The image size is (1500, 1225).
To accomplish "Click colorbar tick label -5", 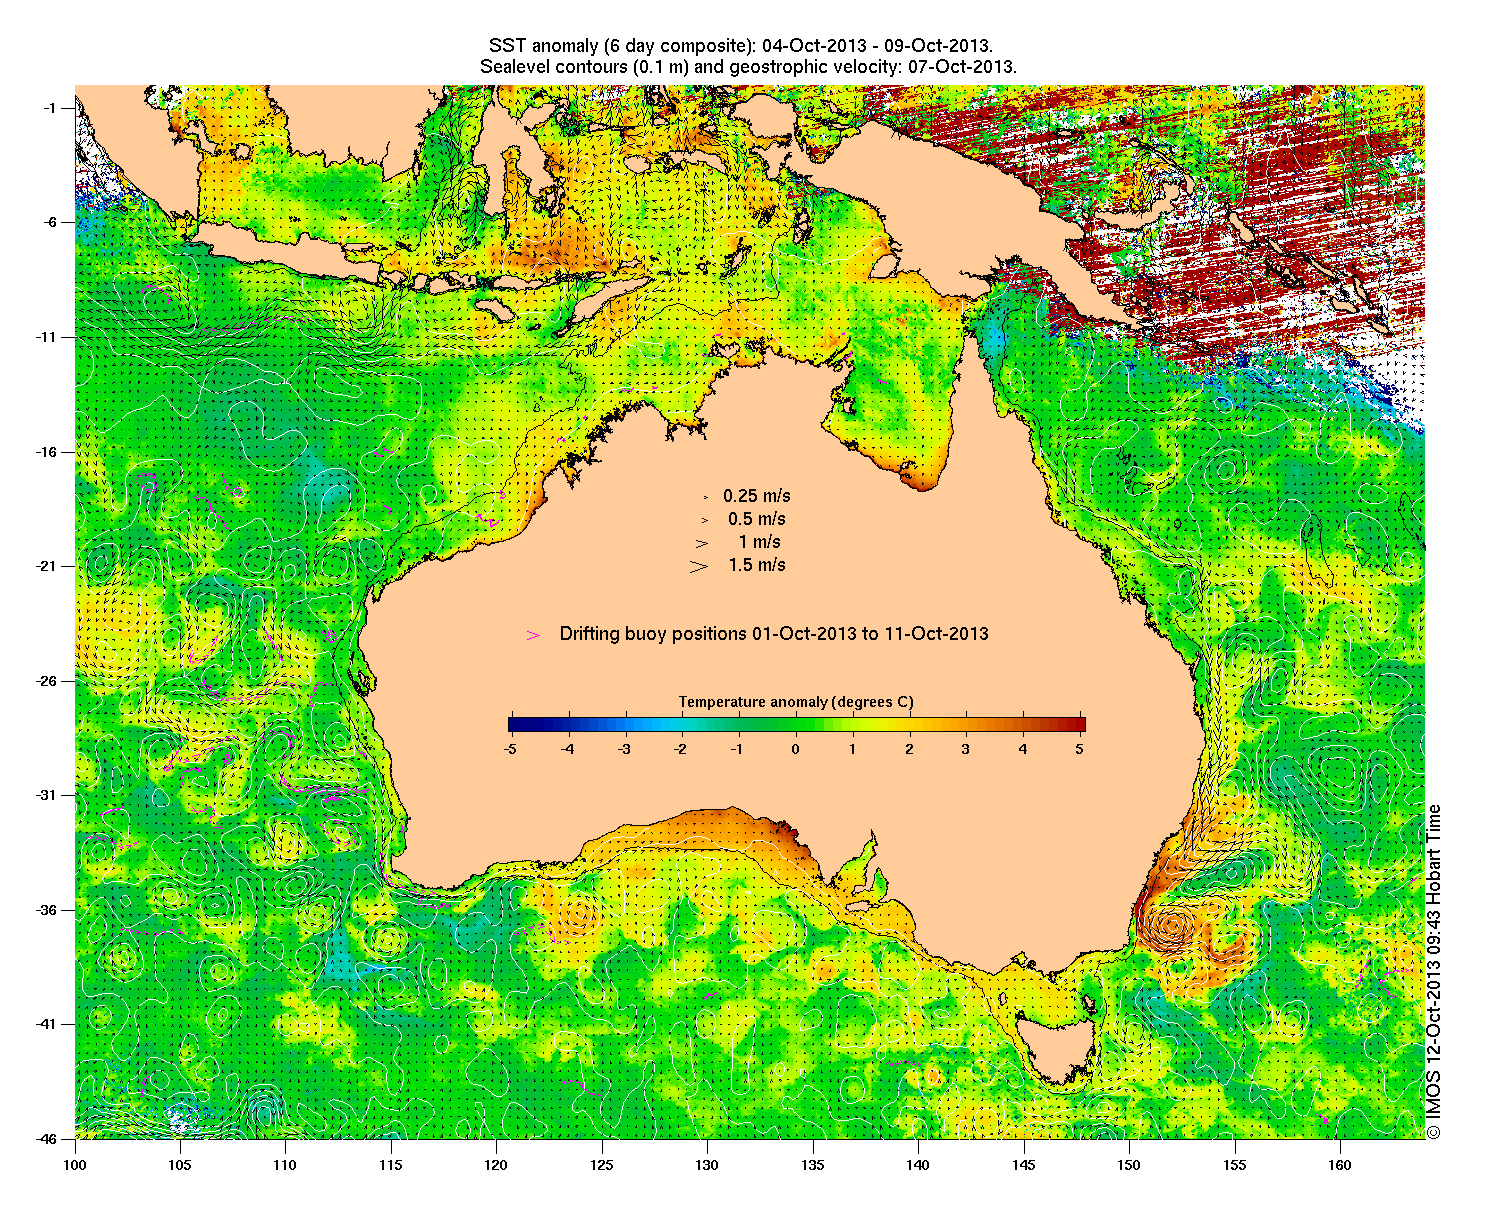I will click(510, 748).
